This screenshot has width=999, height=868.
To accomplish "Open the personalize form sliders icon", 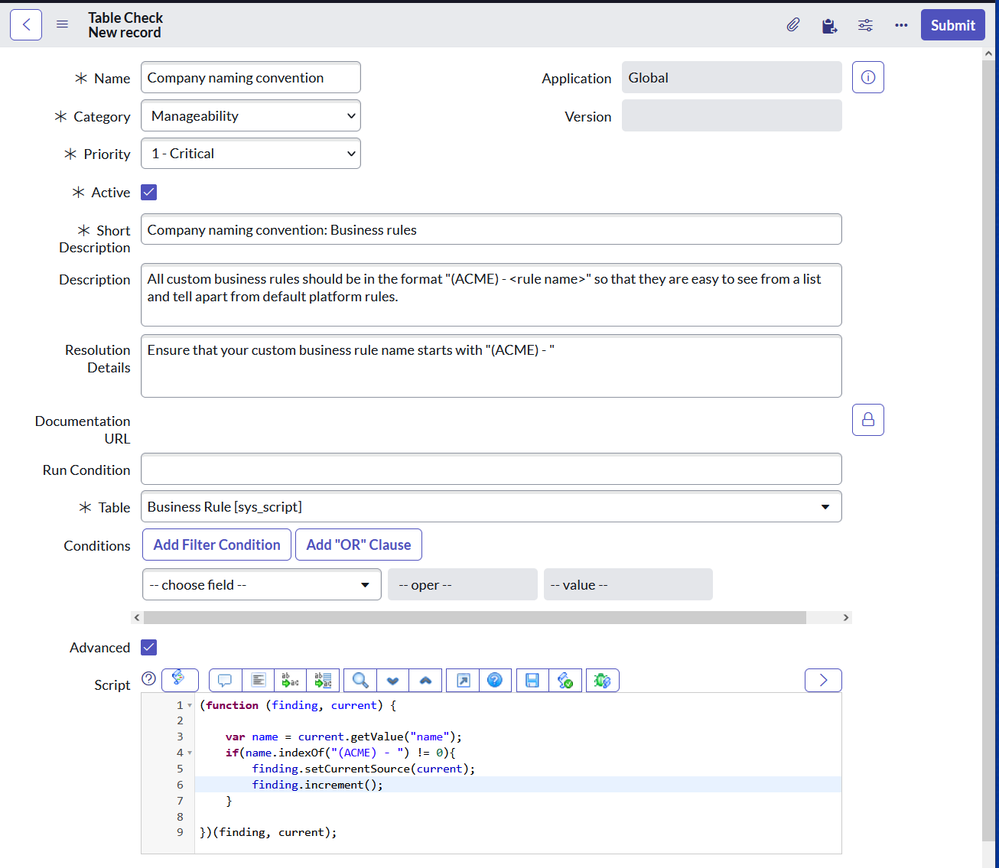I will 865,25.
